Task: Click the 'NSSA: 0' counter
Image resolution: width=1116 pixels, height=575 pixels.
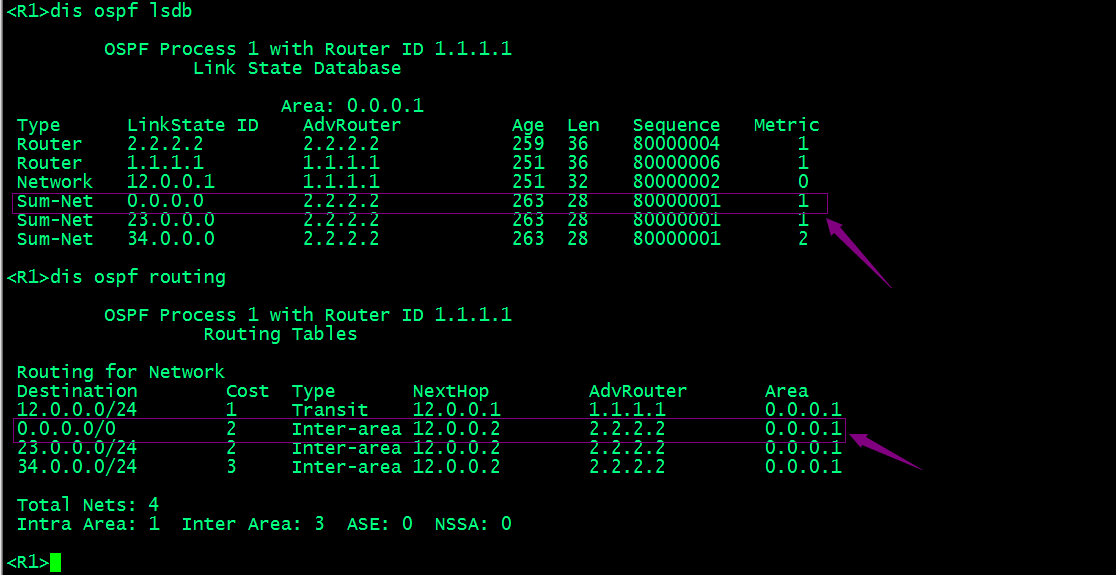Action: [x=473, y=524]
